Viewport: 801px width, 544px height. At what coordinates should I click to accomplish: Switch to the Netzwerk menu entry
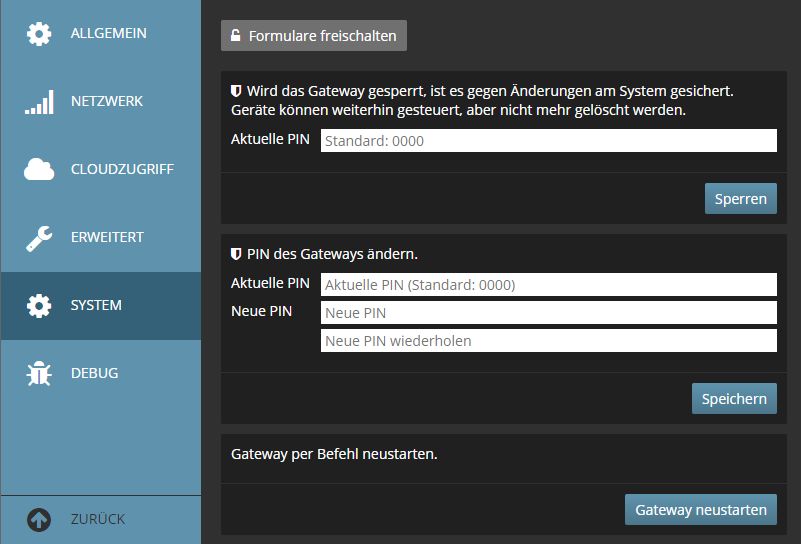pos(107,102)
